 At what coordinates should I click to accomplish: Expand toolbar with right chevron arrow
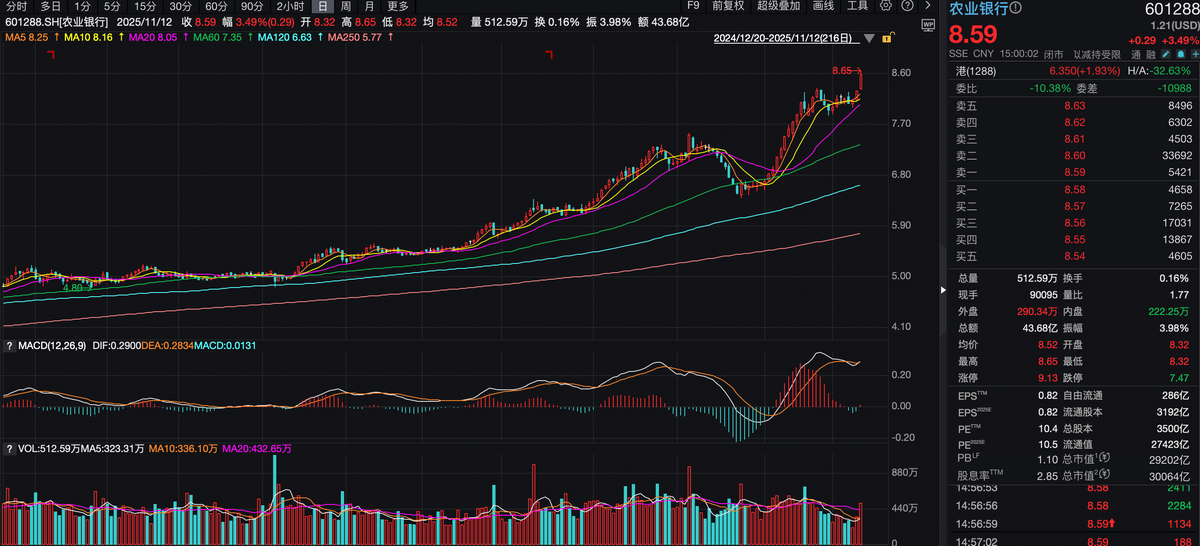pyautogui.click(x=929, y=6)
